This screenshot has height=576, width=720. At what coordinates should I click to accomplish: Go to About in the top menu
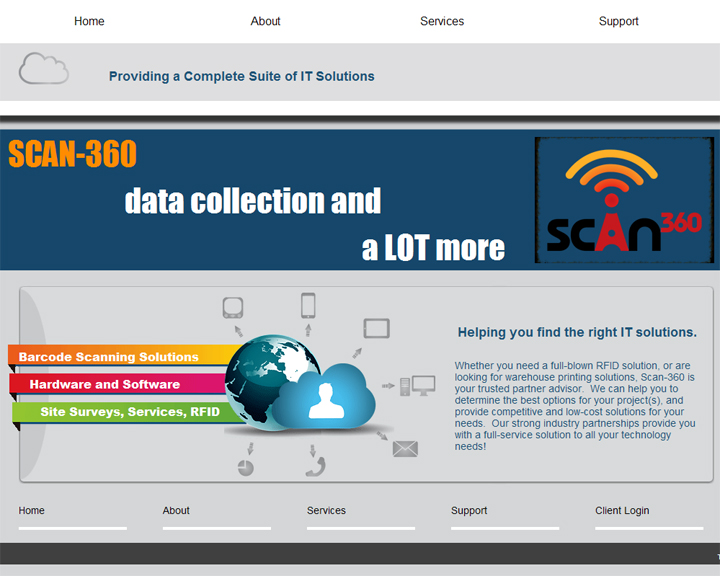click(265, 21)
